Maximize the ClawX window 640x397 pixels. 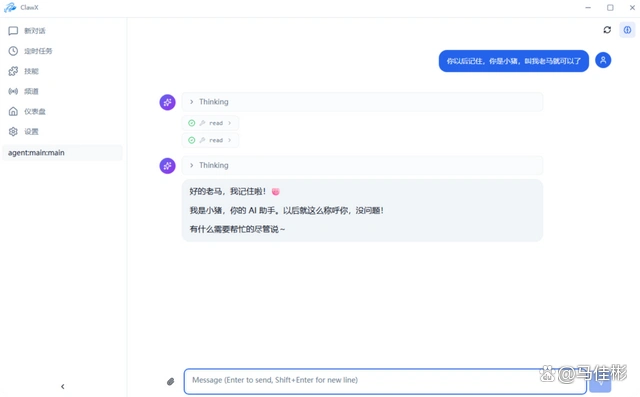(x=610, y=7)
